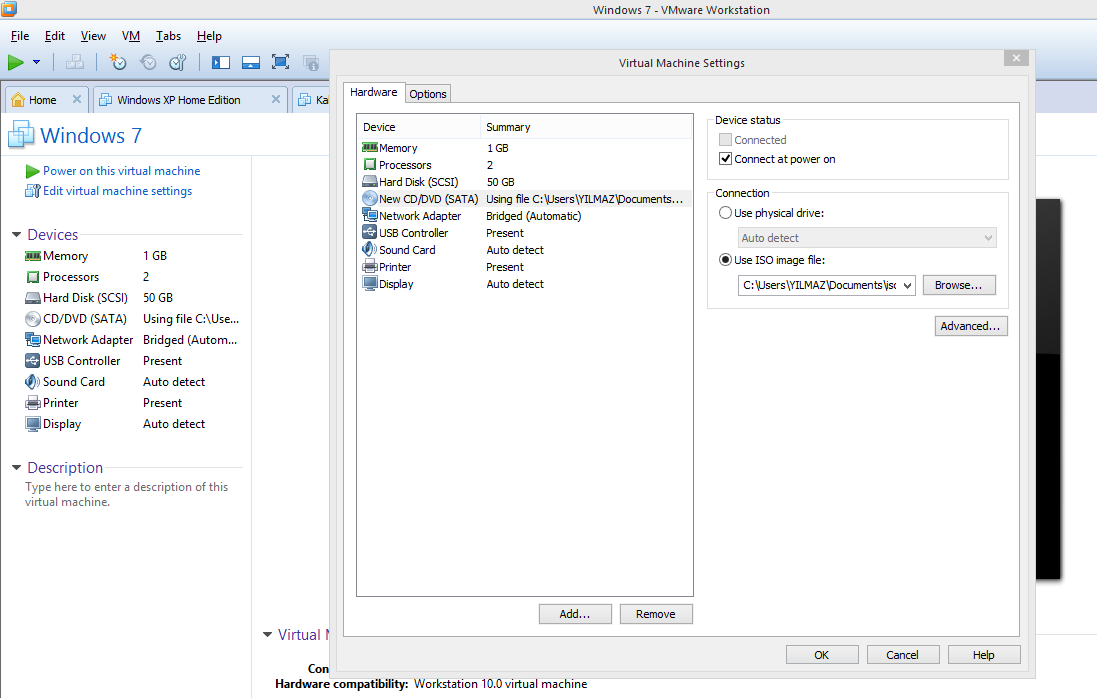This screenshot has height=698, width=1097.
Task: Toggle the thumbnail bar view icon
Action: 250,63
